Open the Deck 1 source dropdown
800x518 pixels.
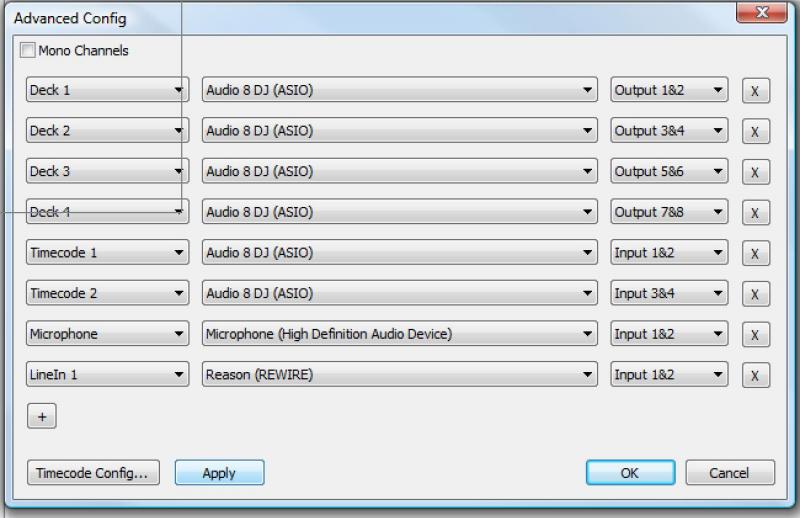107,90
